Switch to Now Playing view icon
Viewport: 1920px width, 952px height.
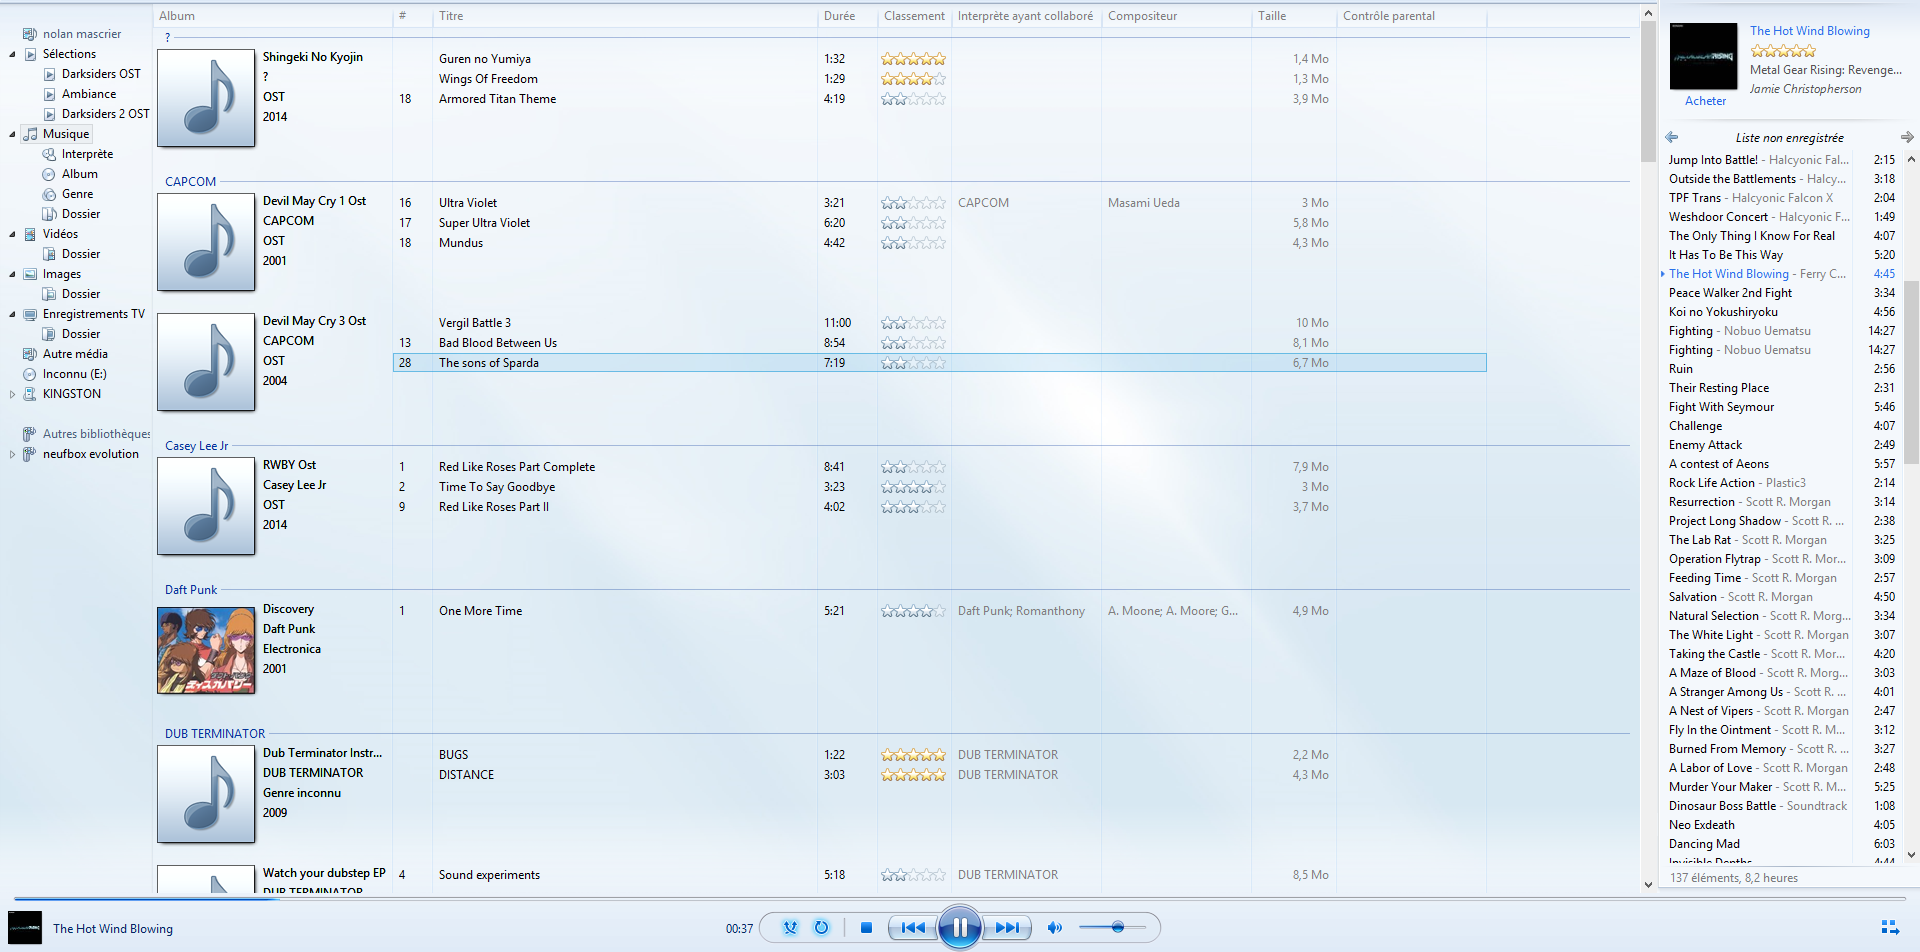click(1889, 928)
